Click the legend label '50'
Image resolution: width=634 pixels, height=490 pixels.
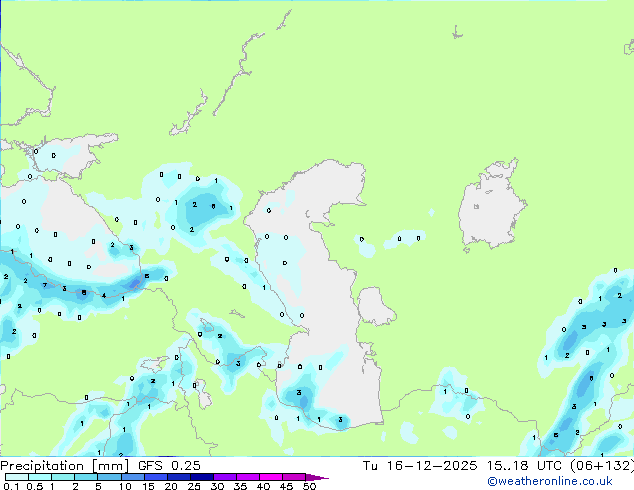pos(310,486)
